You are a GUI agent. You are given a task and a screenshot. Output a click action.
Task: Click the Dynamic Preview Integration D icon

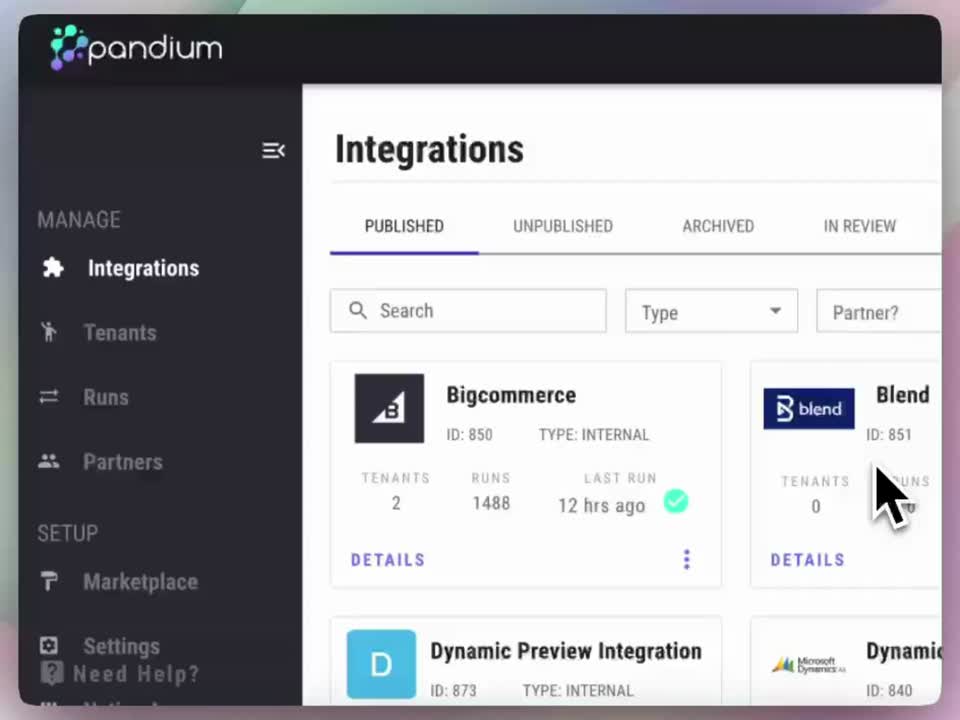381,664
